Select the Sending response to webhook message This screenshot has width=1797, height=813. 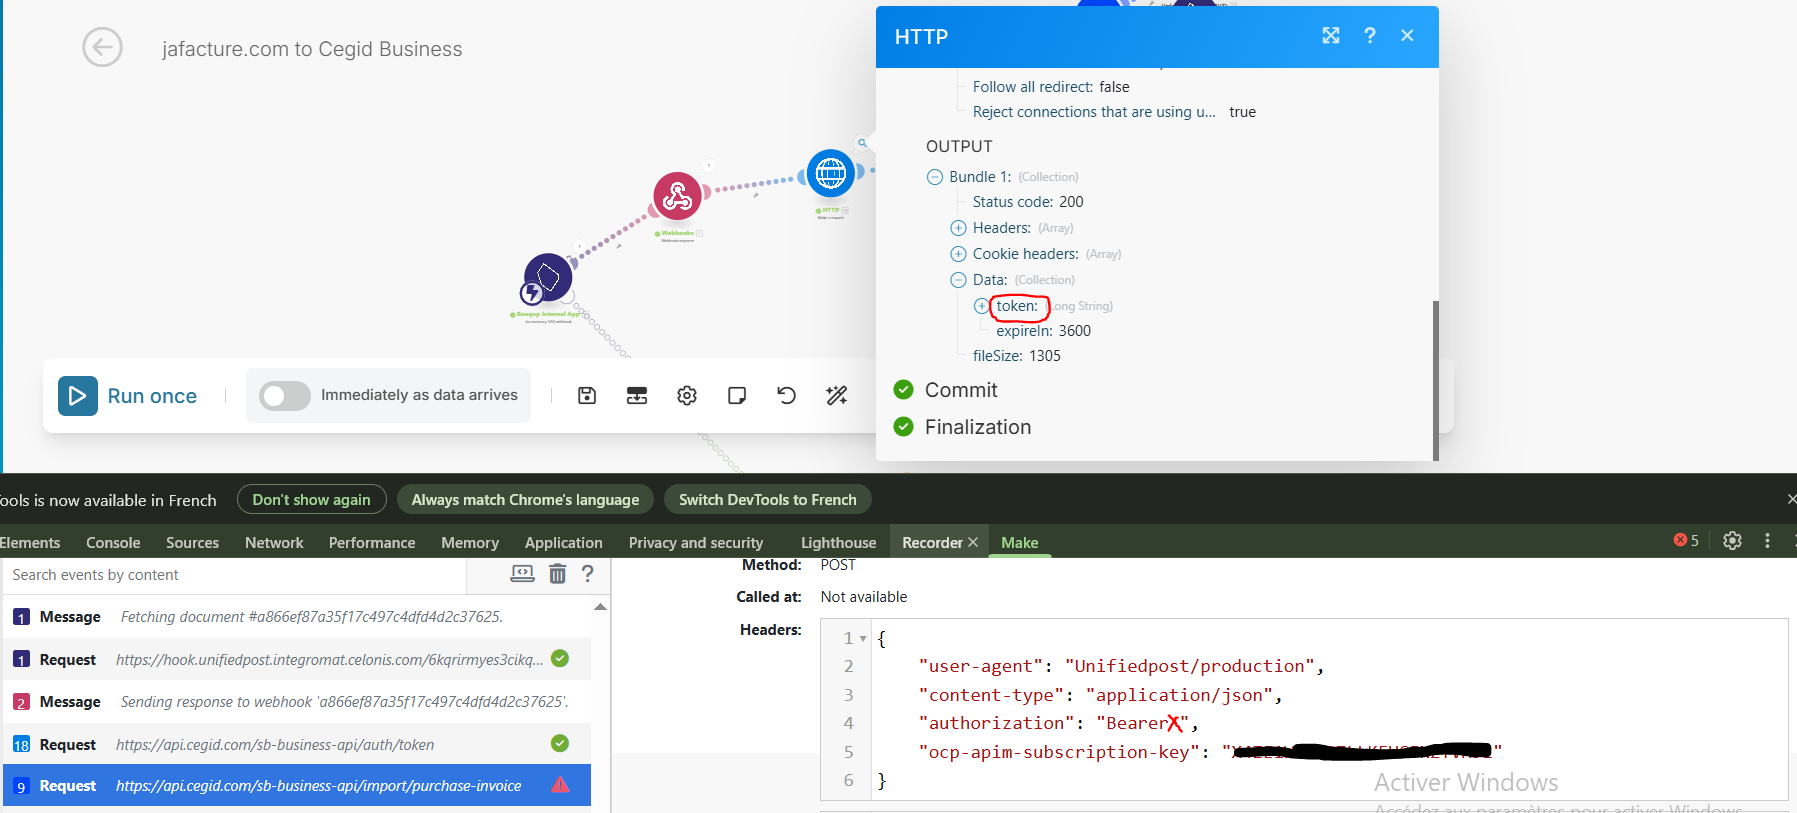[297, 702]
